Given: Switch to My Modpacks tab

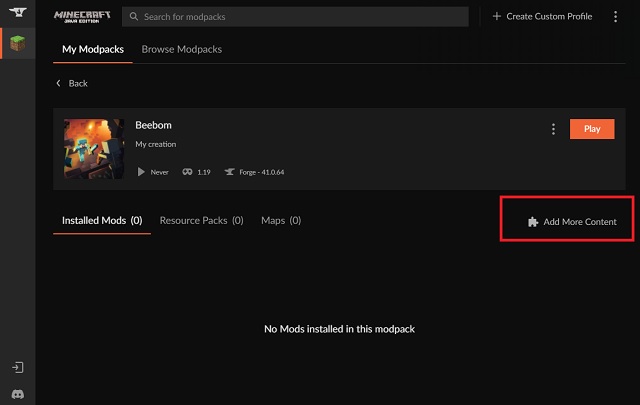Looking at the screenshot, I should (x=93, y=49).
